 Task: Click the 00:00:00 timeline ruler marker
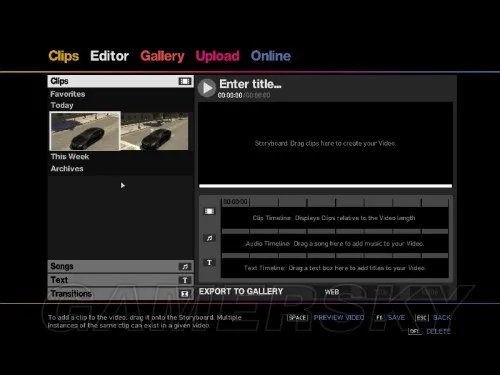click(x=235, y=202)
